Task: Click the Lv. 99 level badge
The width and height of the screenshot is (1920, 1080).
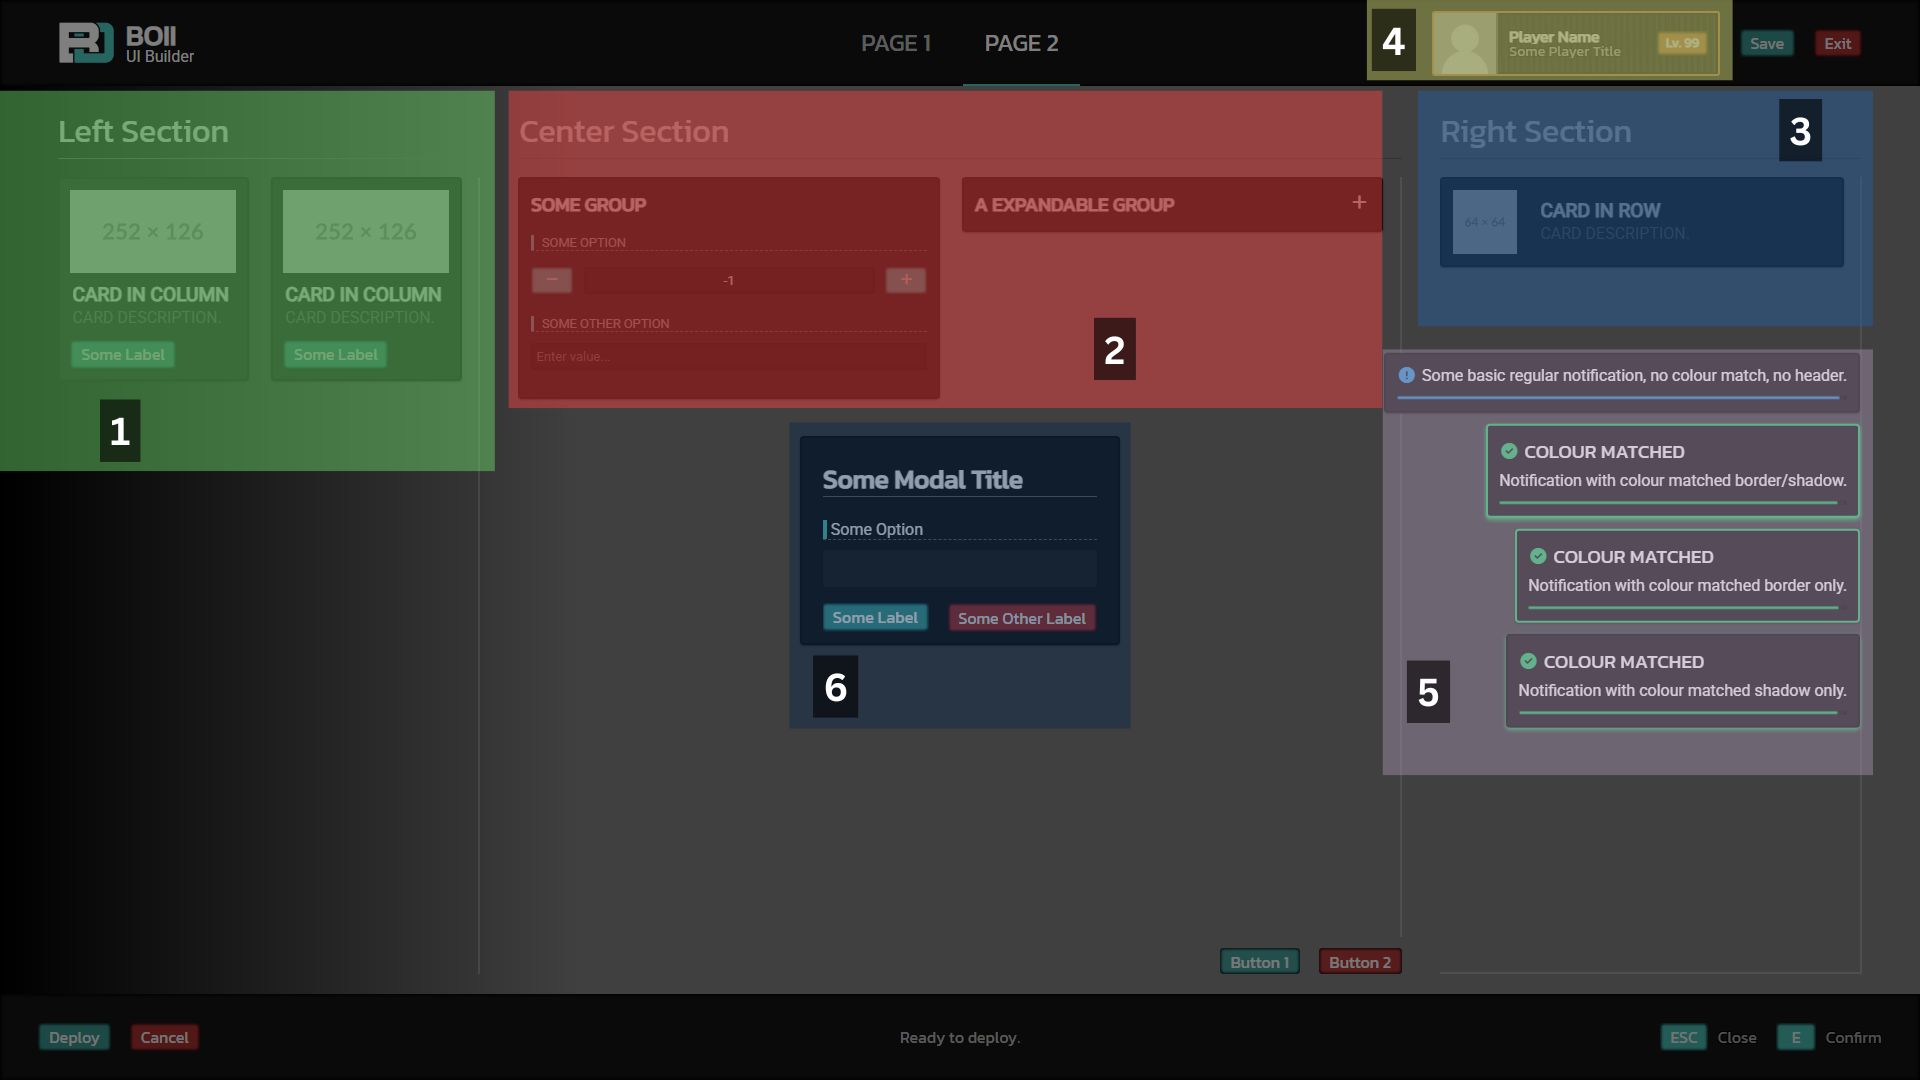Action: tap(1682, 43)
